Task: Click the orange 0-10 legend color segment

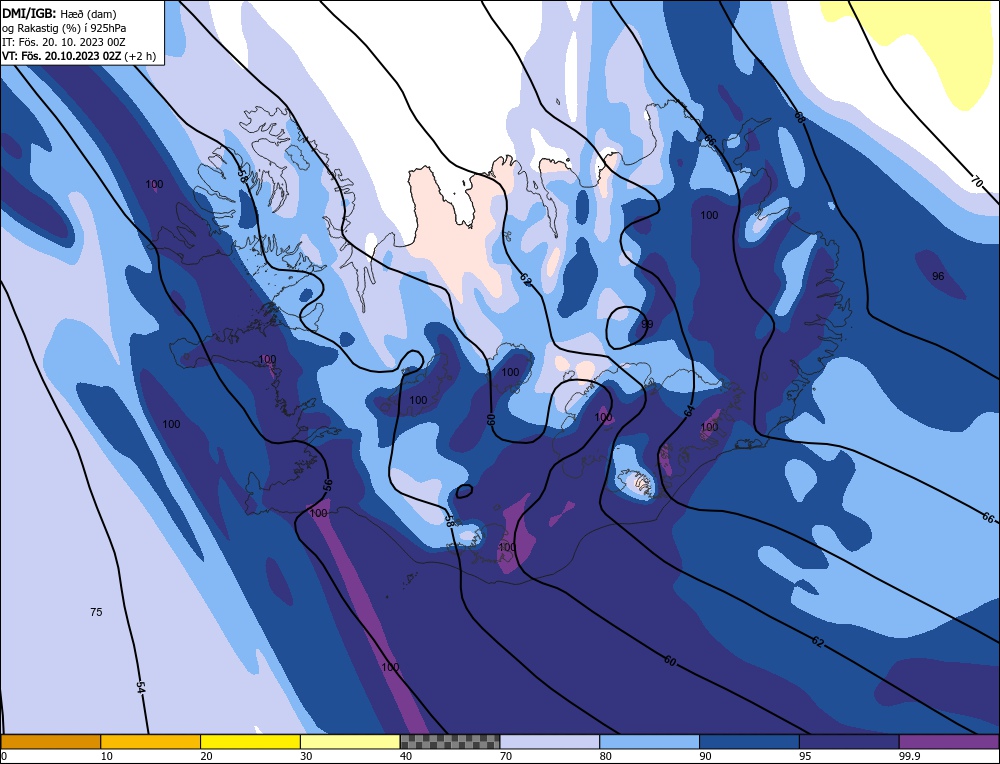Action: 50,741
